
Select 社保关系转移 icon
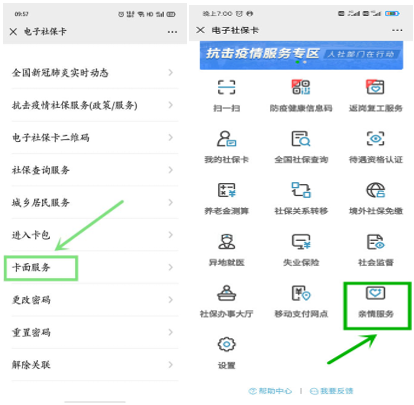301,190
